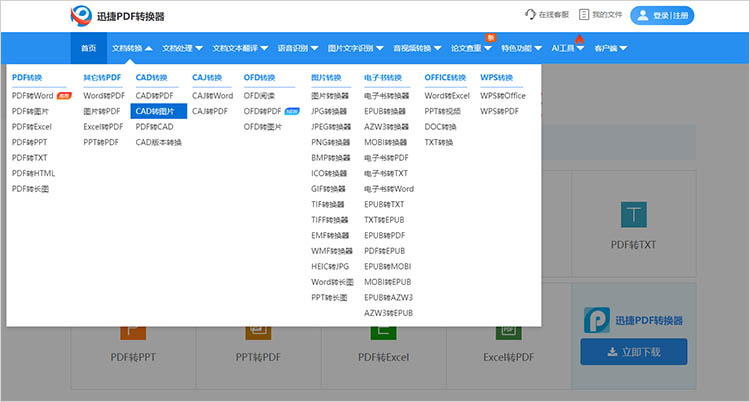750x402 pixels.
Task: Click the 迅捷PDF转换器 logo icon
Action: (81, 16)
